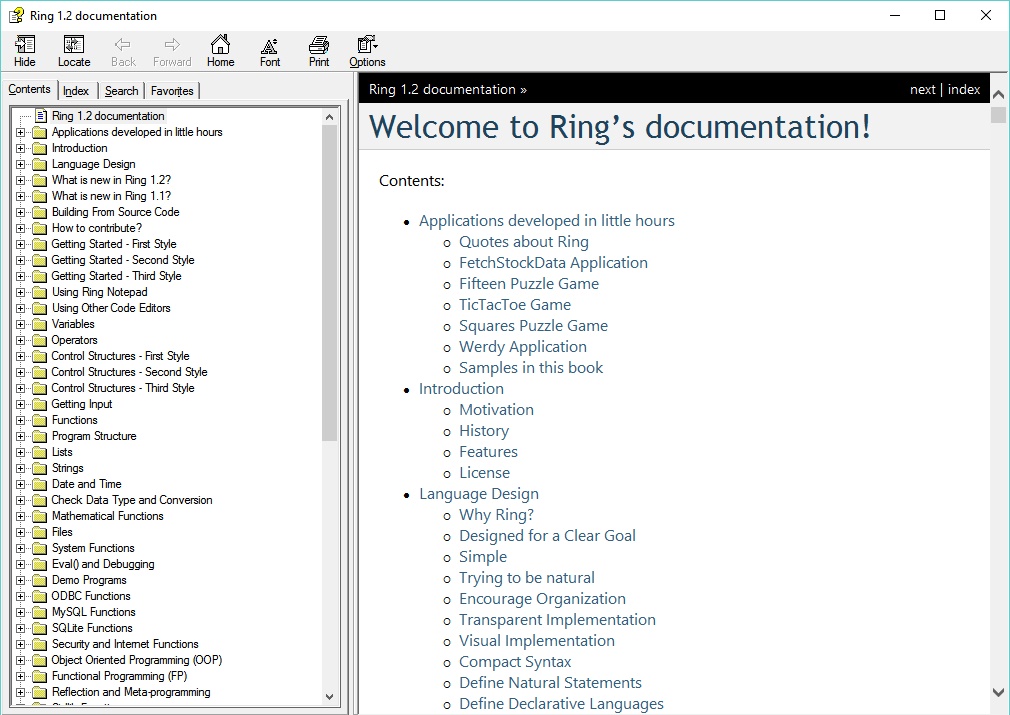Click the content pane scroll up arrow
Screen dimensions: 1010x715
tap(998, 95)
